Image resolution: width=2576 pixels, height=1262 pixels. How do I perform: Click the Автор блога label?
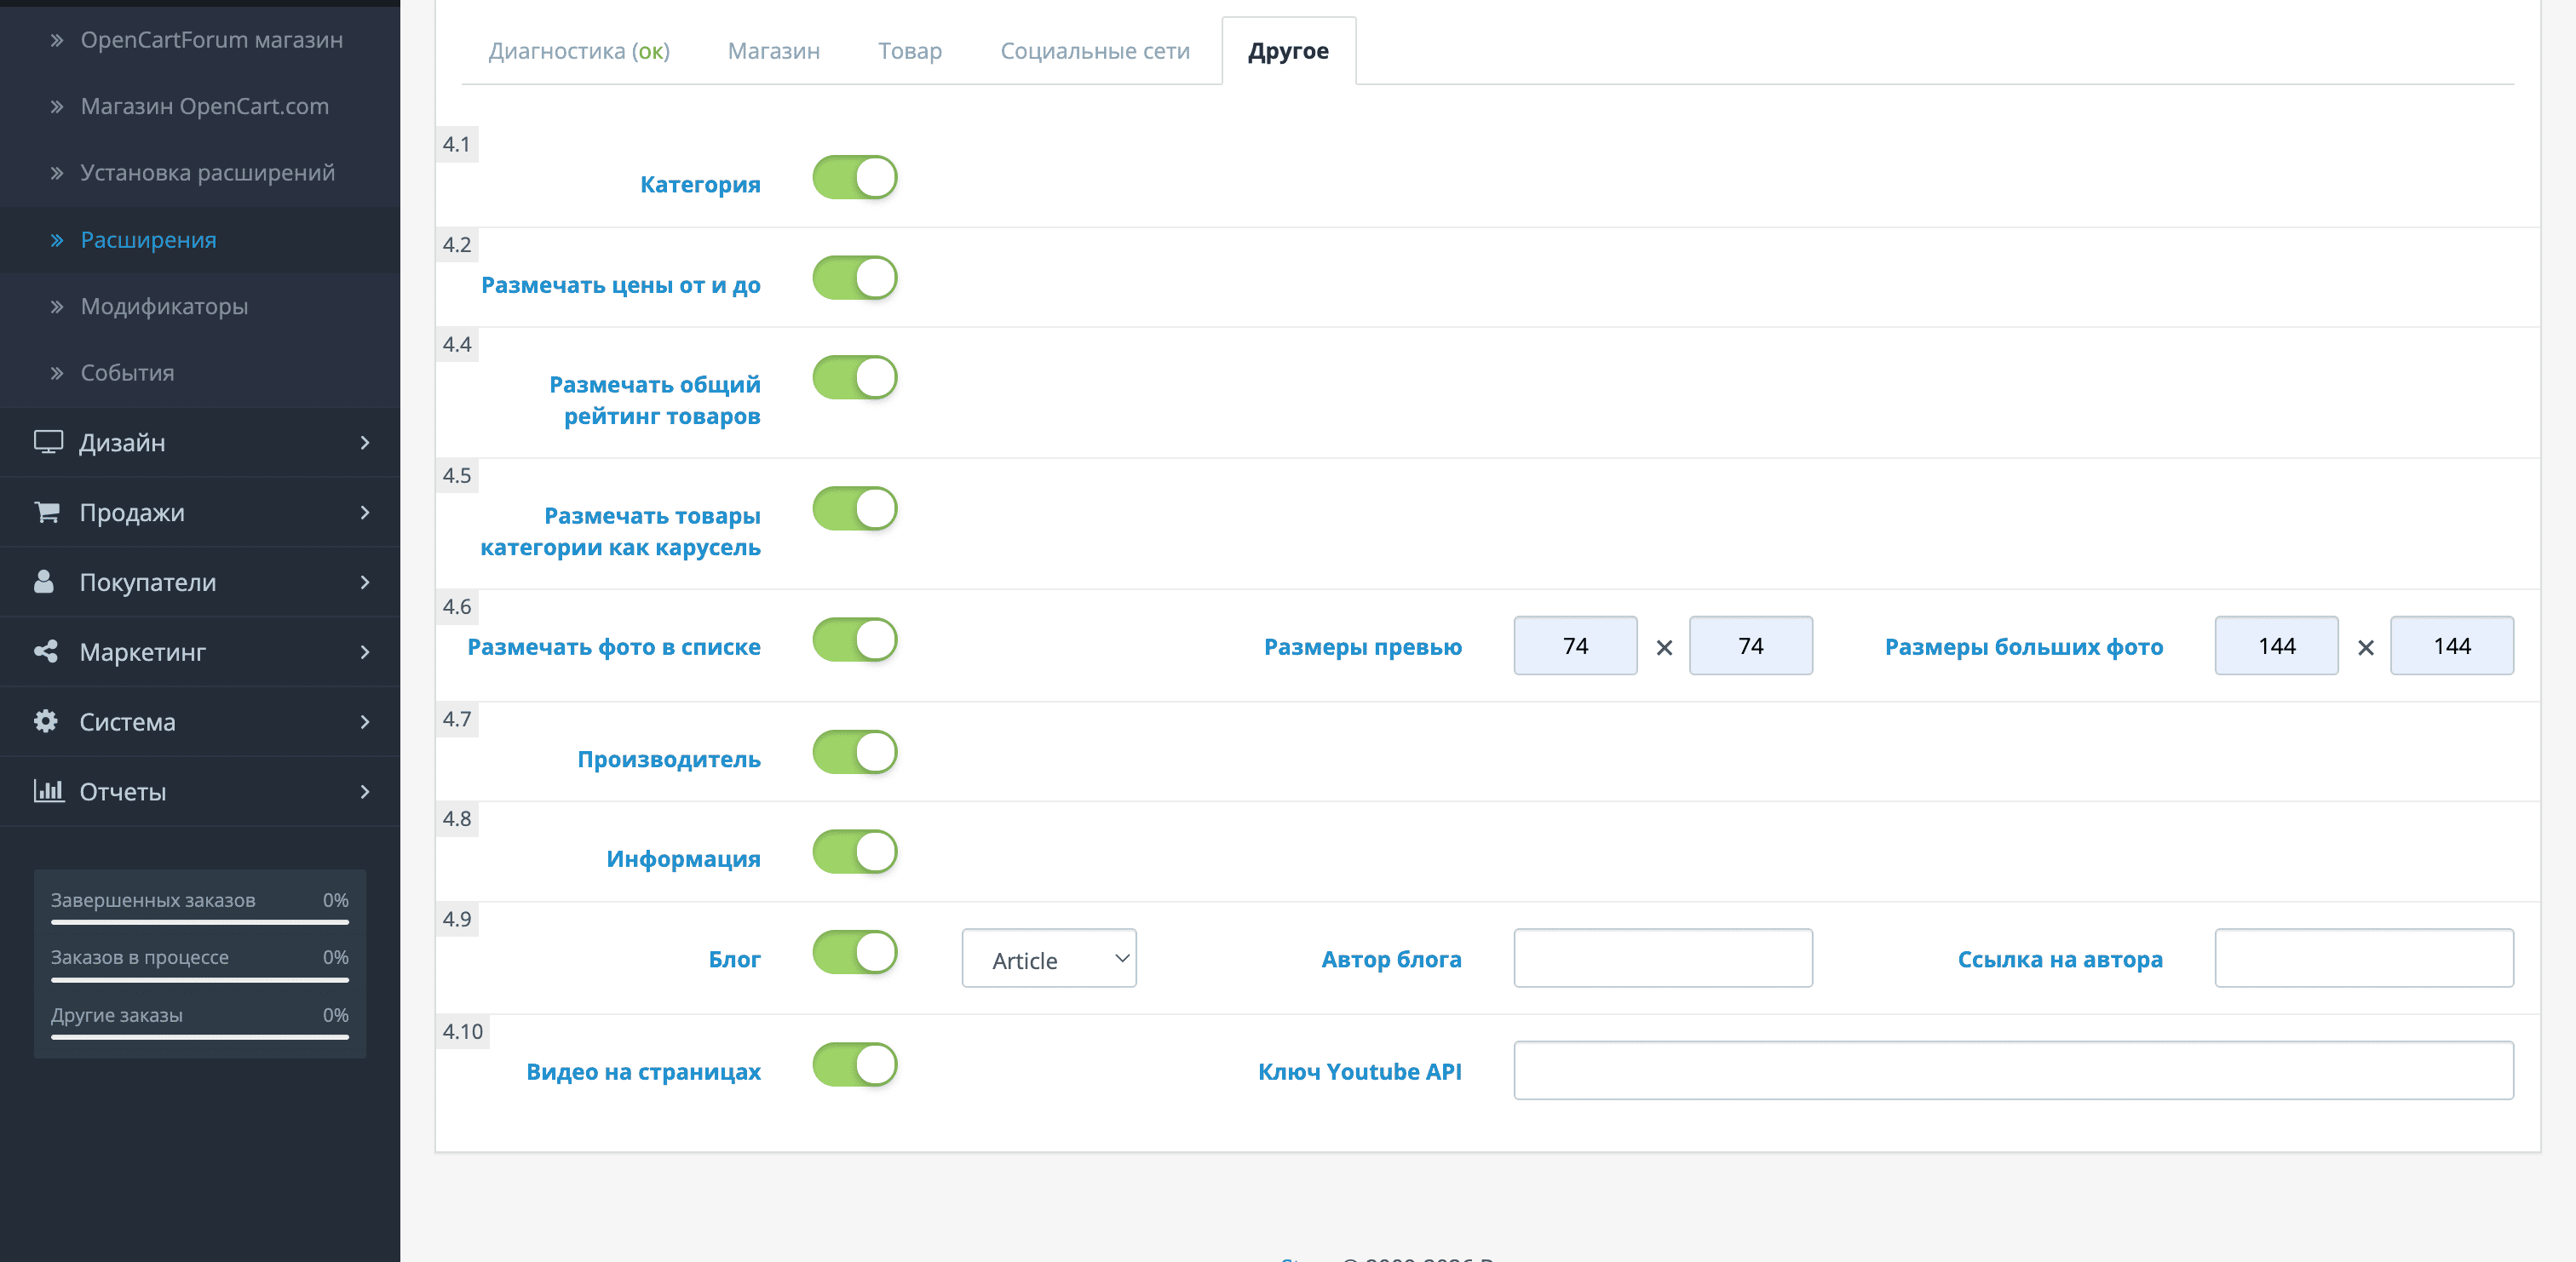pos(1391,960)
